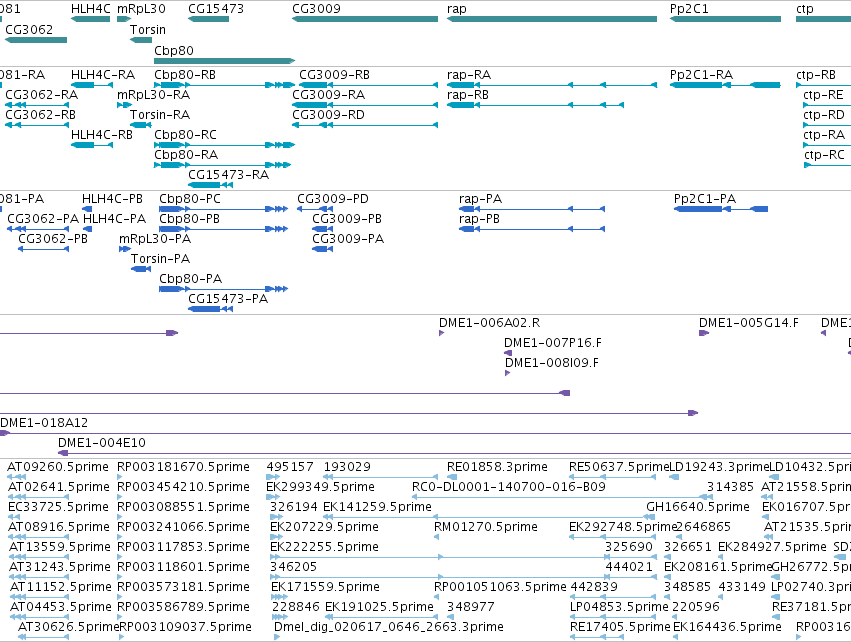The image size is (851, 642).
Task: Select the CG3062-RA transcript label
Action: click(x=41, y=94)
